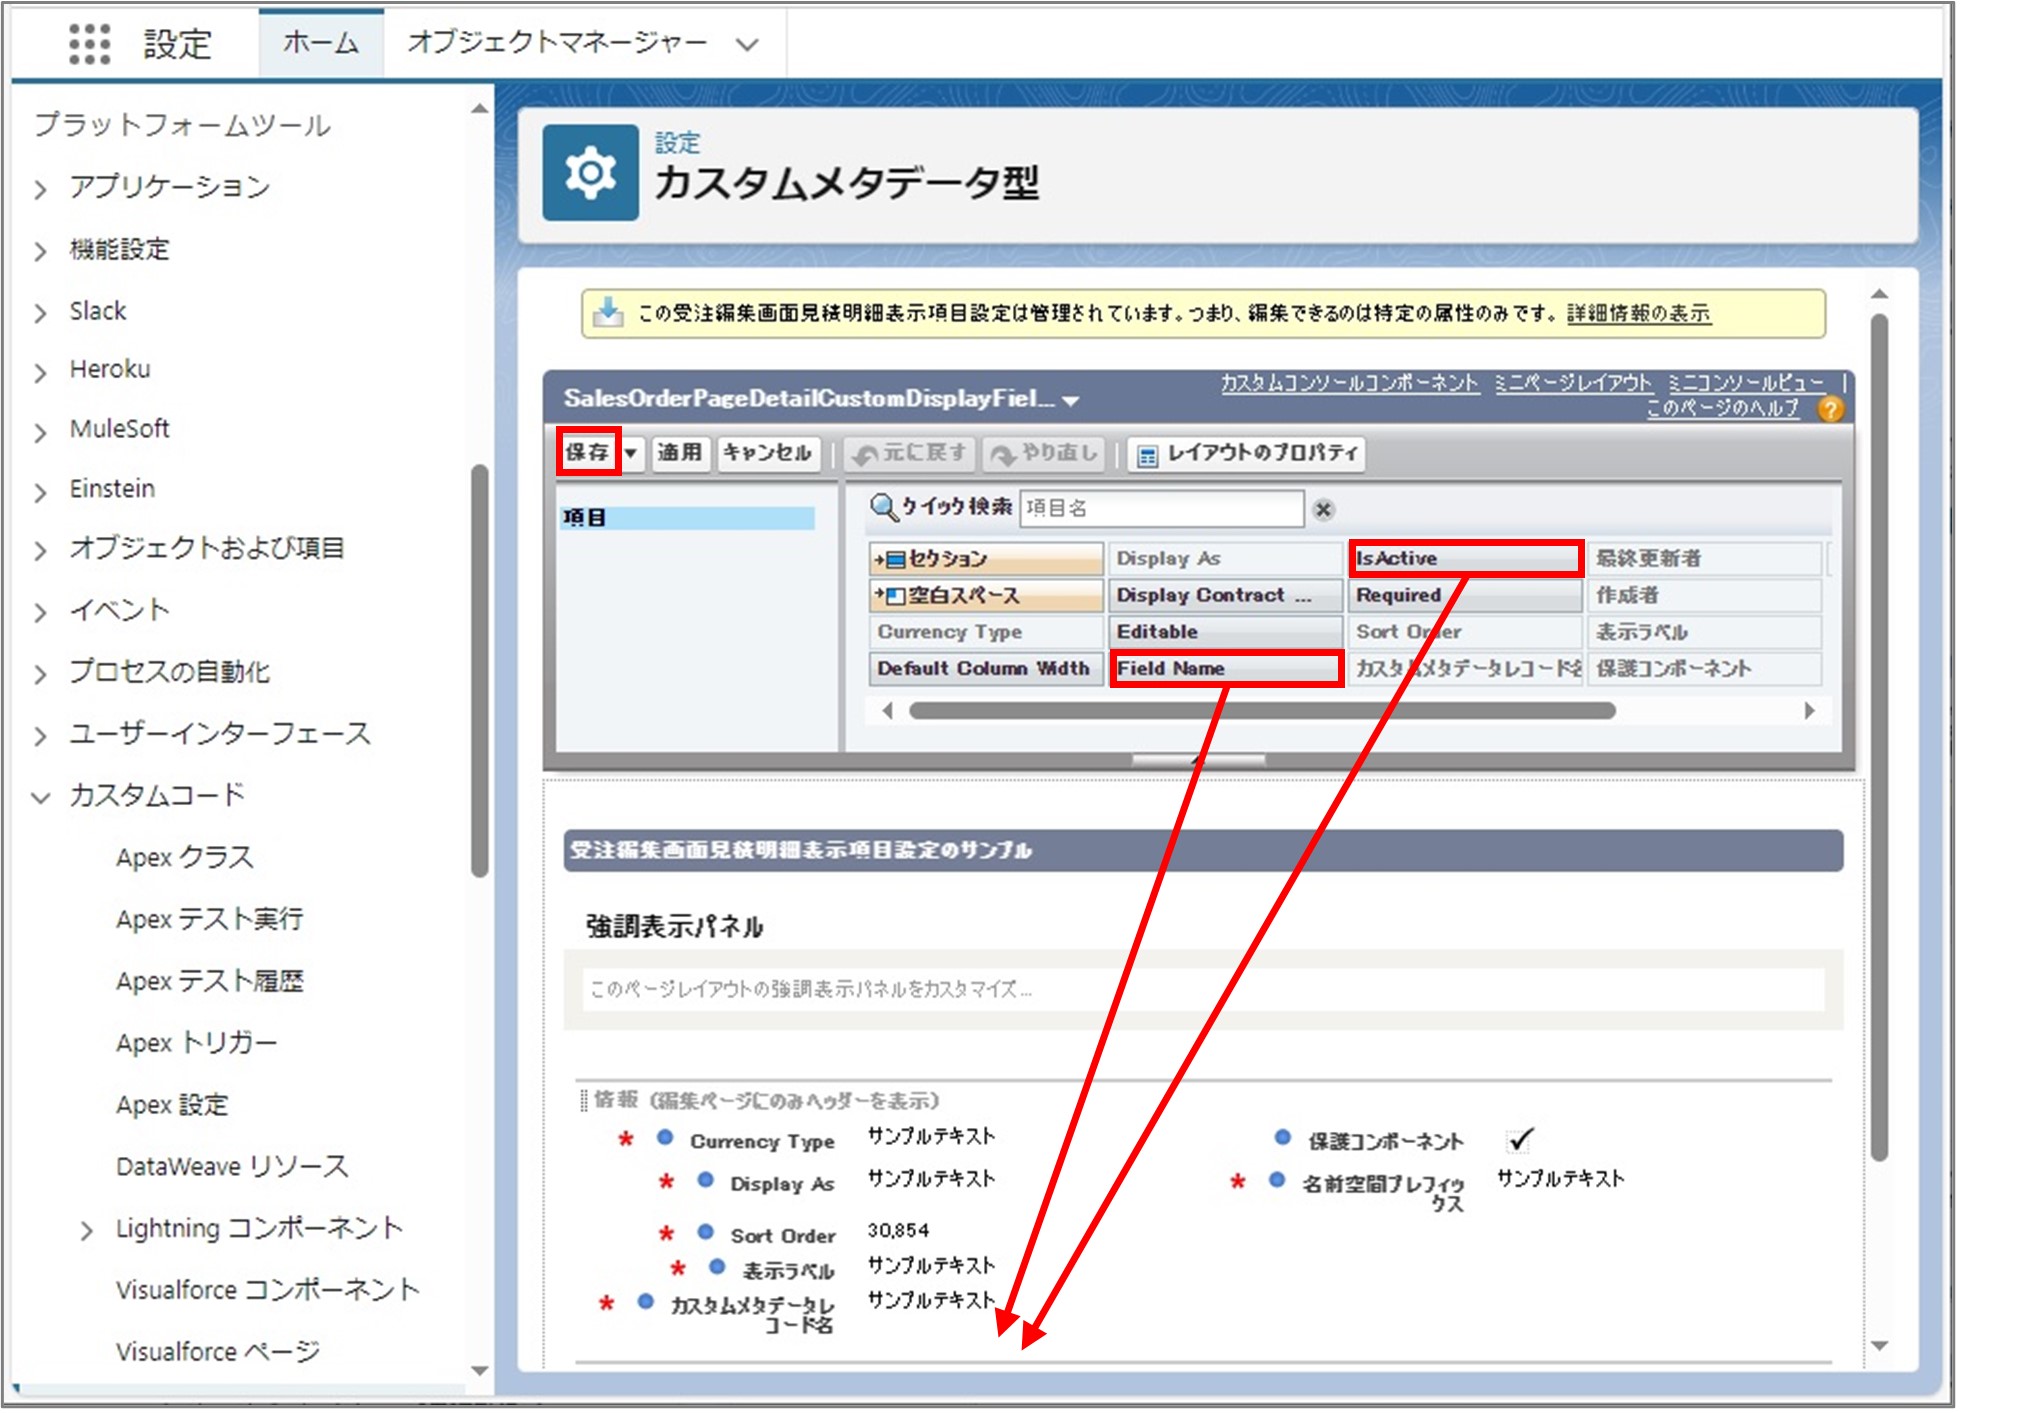
Task: Select the セクション palette item
Action: 985,558
